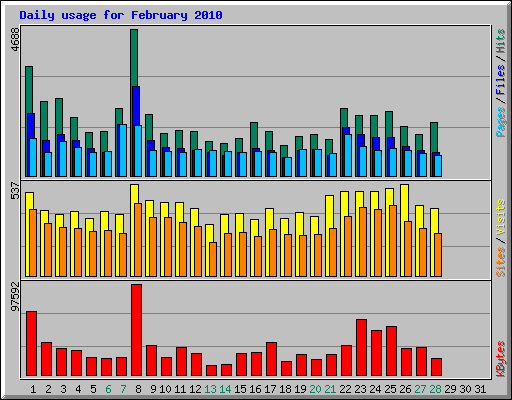Click the 537 y-axis label
This screenshot has width=512, height=400.
15,191
